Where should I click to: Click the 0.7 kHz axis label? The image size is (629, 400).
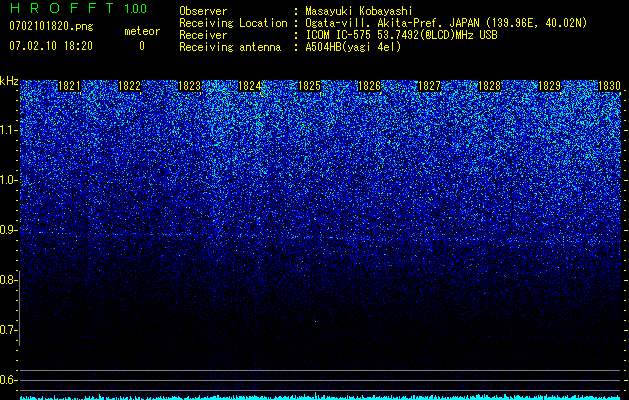point(9,330)
